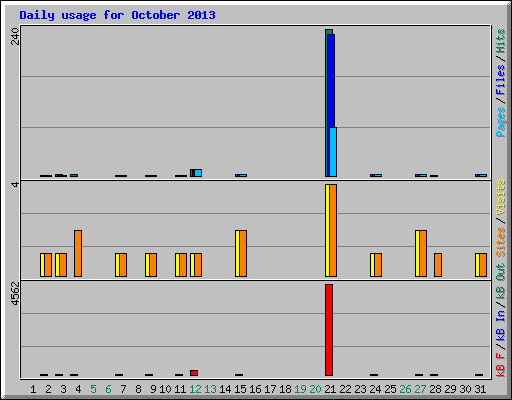Click the day '21' x-axis label
This screenshot has height=400, width=512.
click(330, 389)
